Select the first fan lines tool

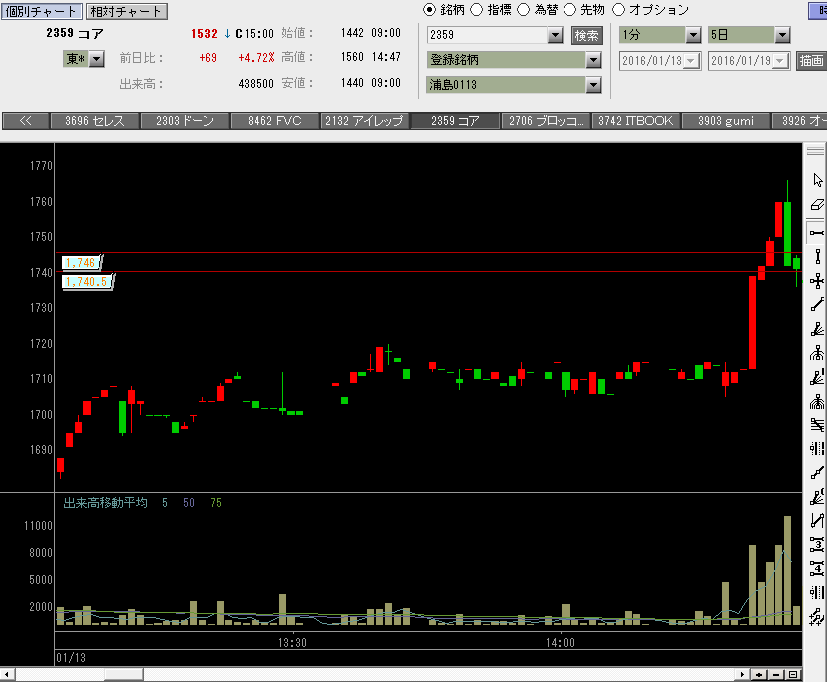817,329
